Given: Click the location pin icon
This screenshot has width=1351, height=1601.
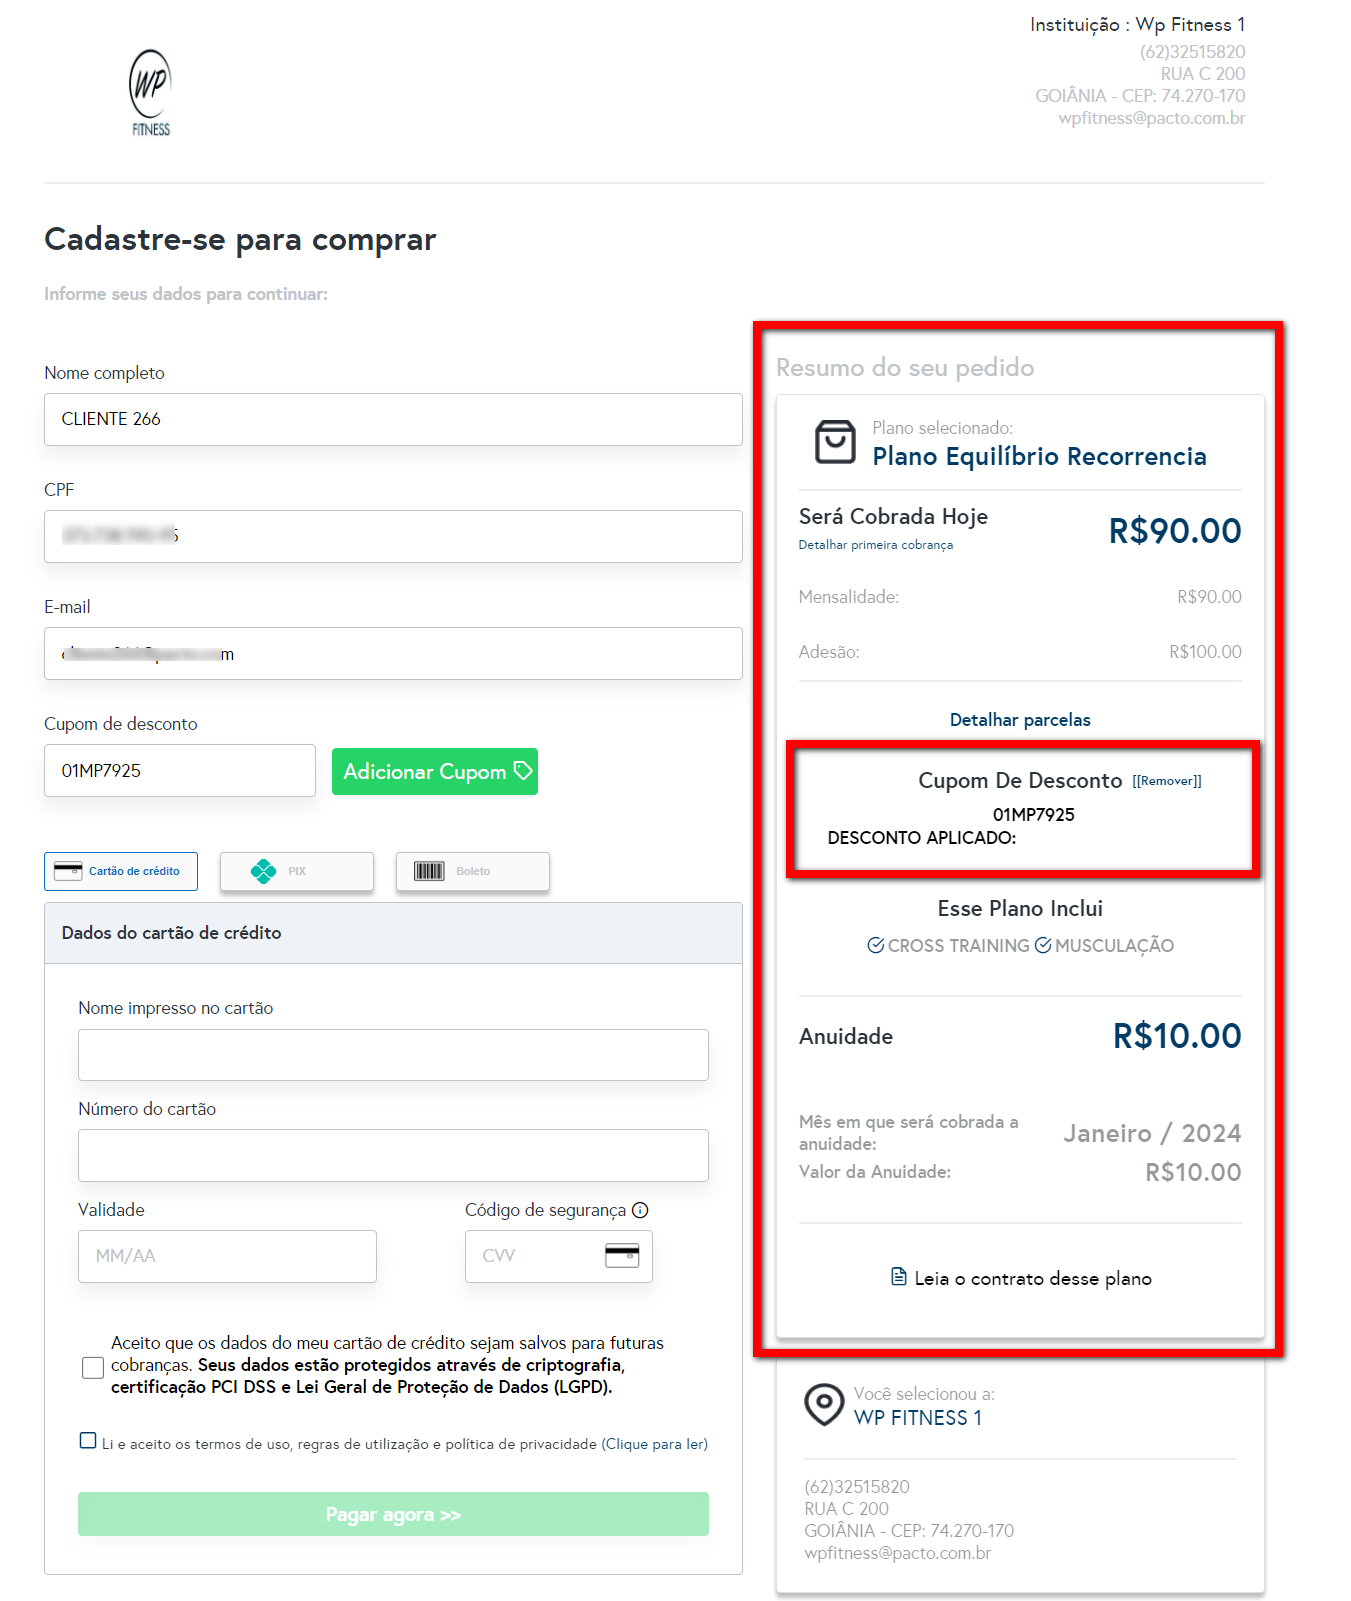Looking at the screenshot, I should [824, 1404].
